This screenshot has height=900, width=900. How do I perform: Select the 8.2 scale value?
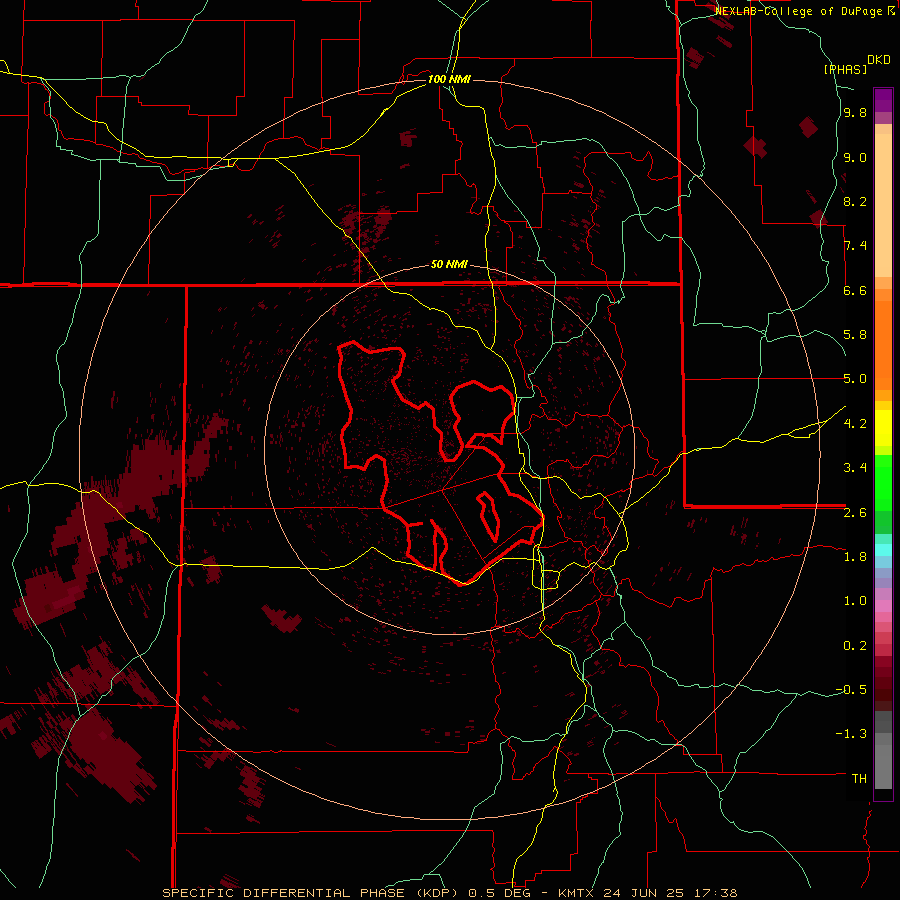(855, 201)
